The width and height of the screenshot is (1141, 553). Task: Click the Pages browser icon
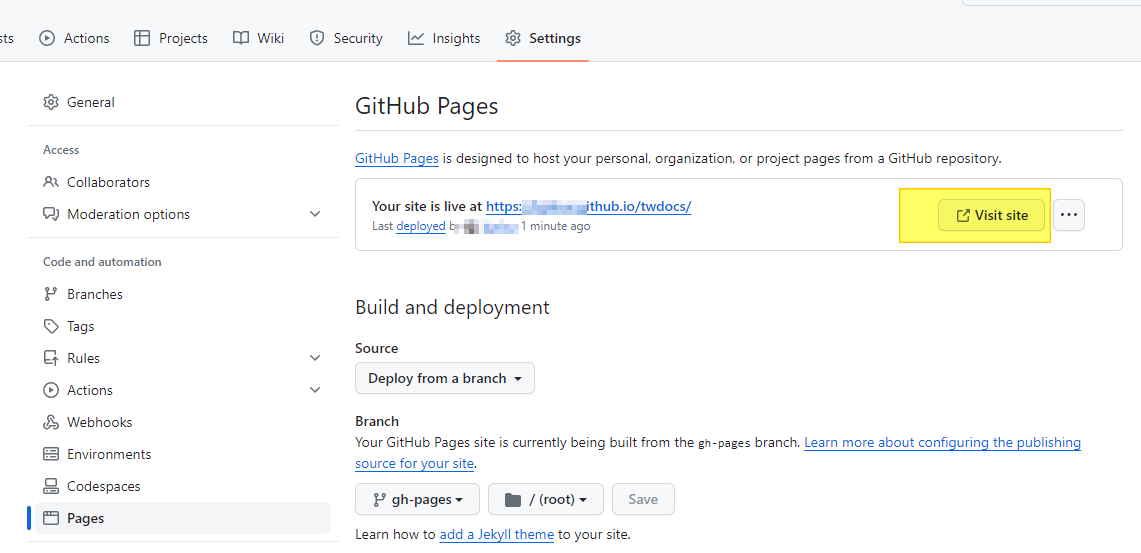(x=50, y=518)
